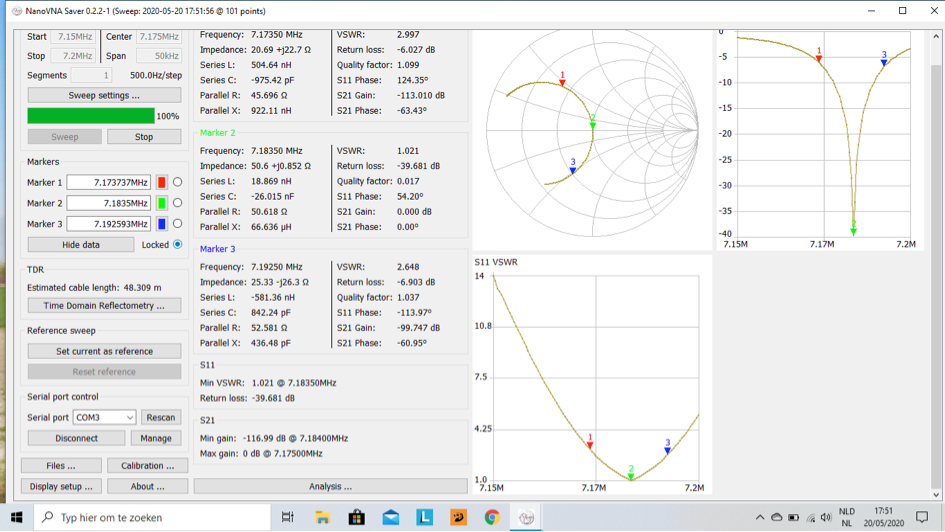Open volume speaker tray icon
Screen dimensions: 945x532
826,518
